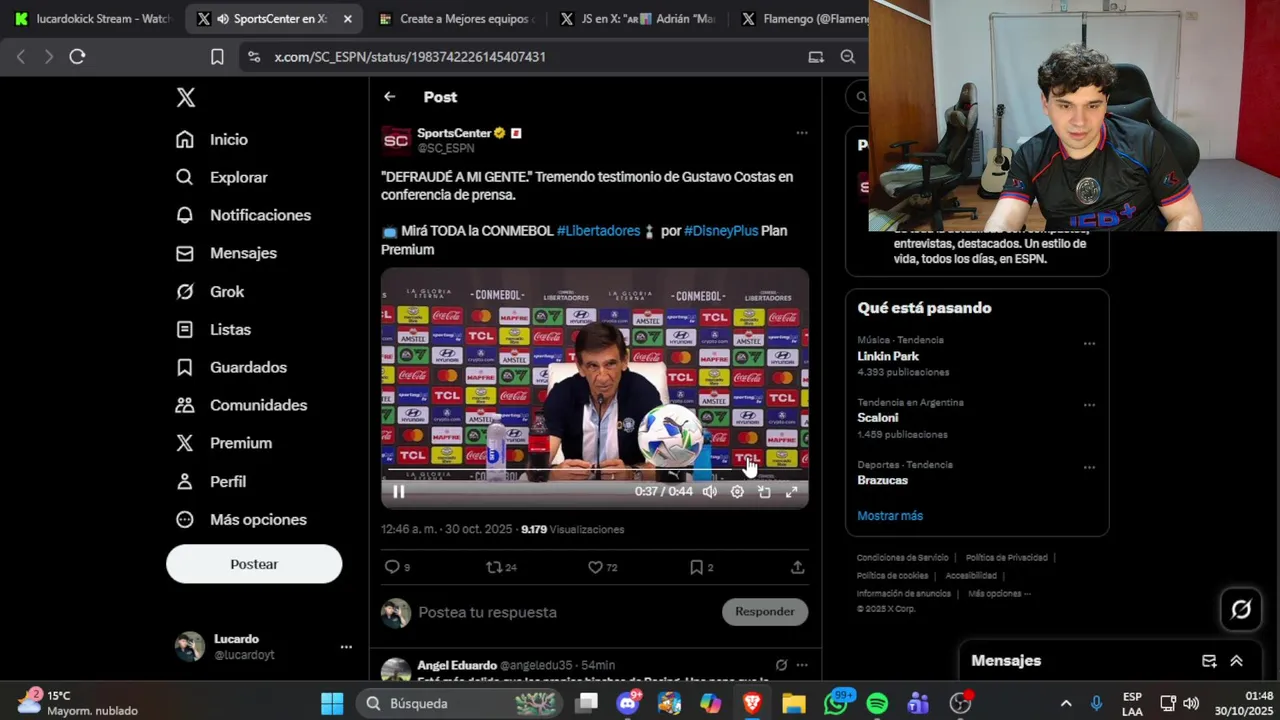The height and width of the screenshot is (720, 1280).
Task: Like the SportsCenter post
Action: (x=595, y=567)
